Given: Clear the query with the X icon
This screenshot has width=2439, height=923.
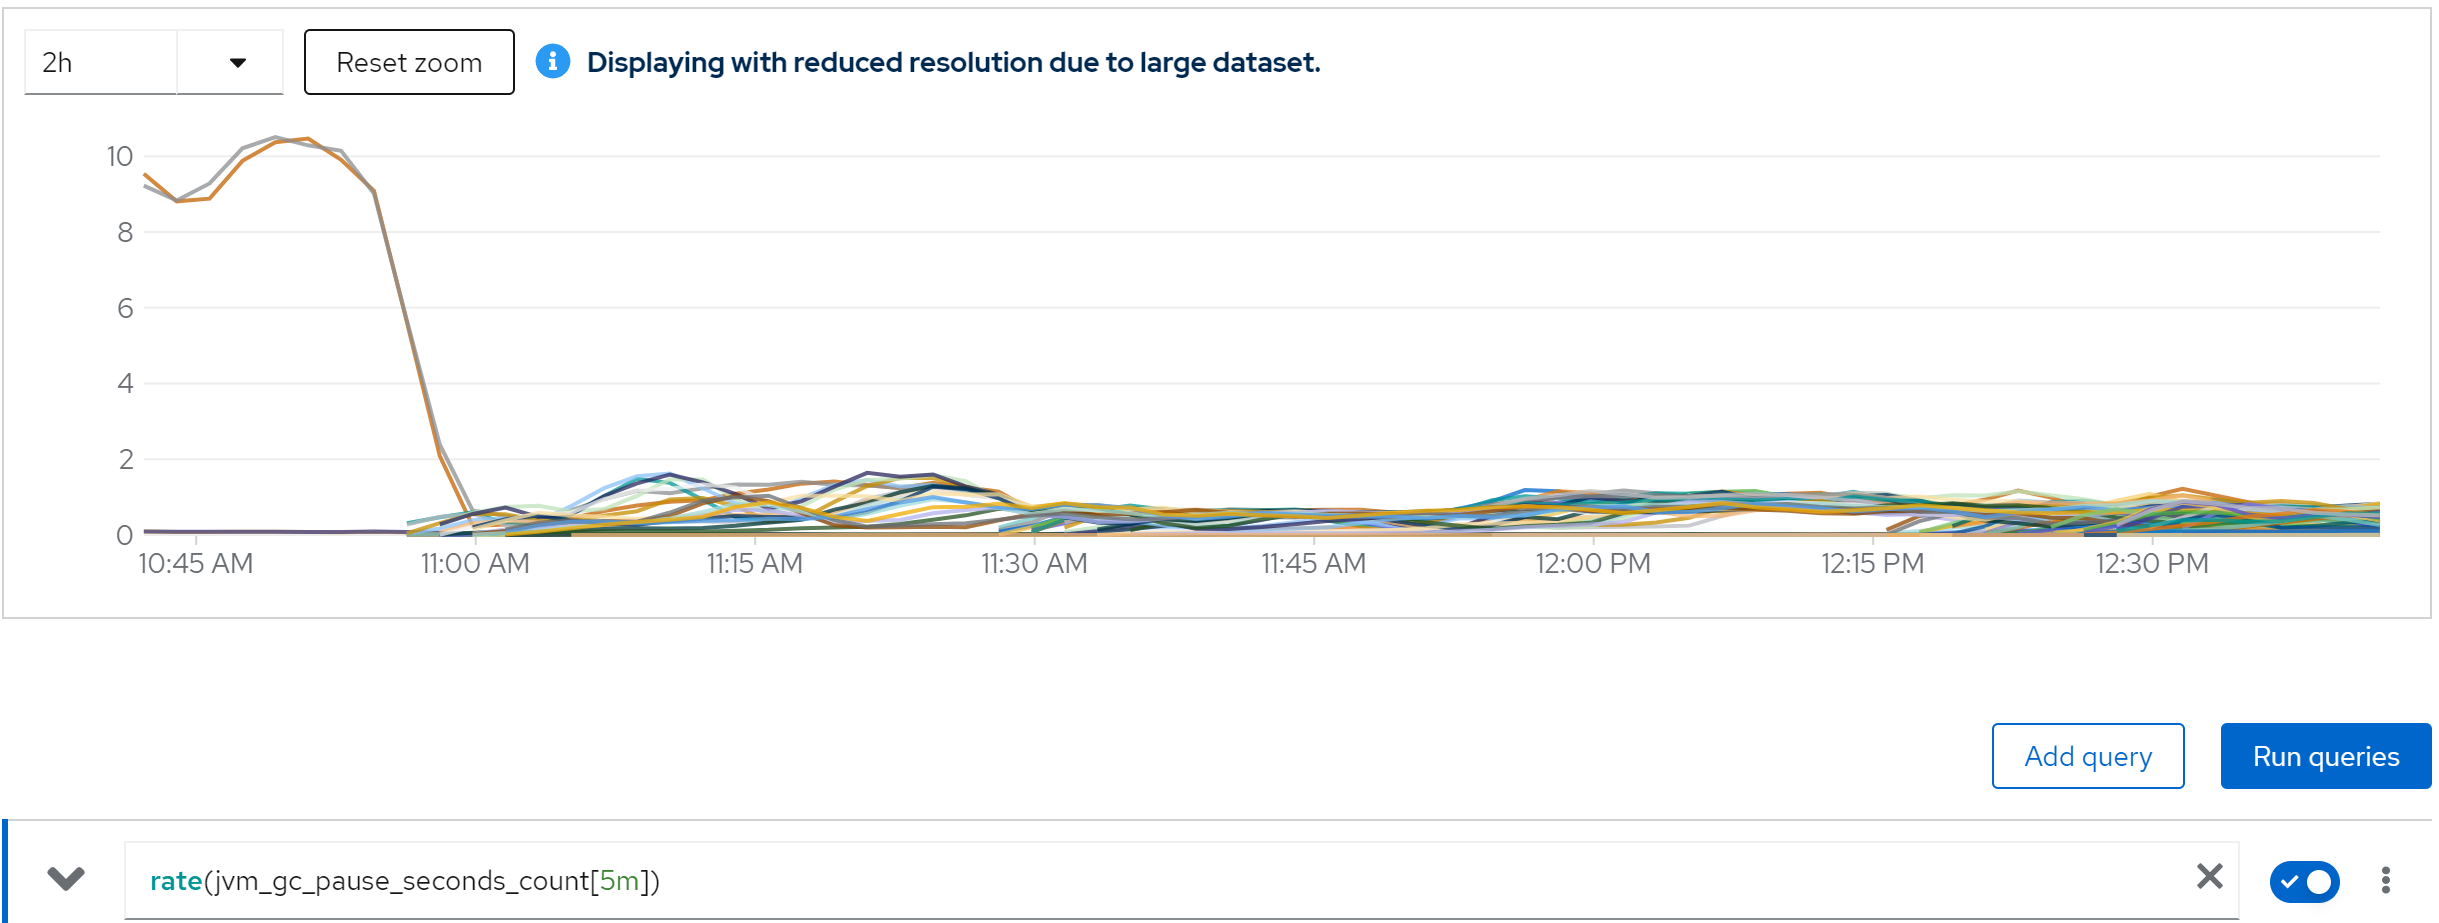Looking at the screenshot, I should [2209, 877].
